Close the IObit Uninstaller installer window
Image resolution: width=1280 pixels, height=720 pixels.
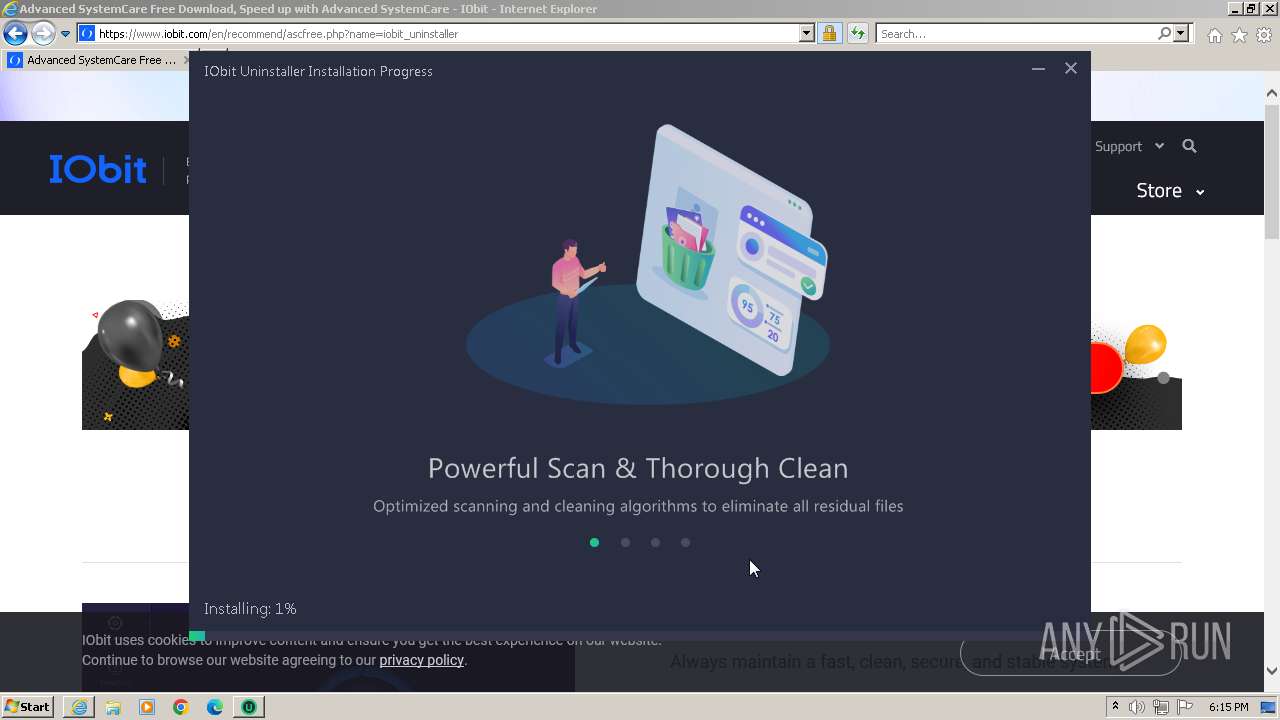point(1071,68)
